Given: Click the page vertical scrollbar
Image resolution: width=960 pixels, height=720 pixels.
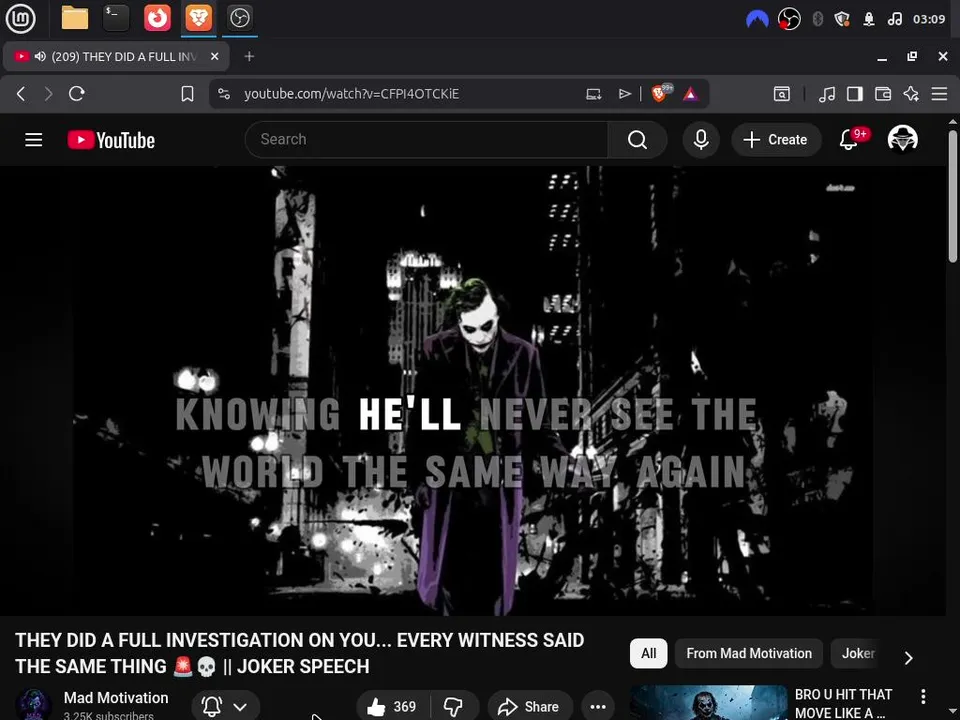Looking at the screenshot, I should tap(953, 197).
